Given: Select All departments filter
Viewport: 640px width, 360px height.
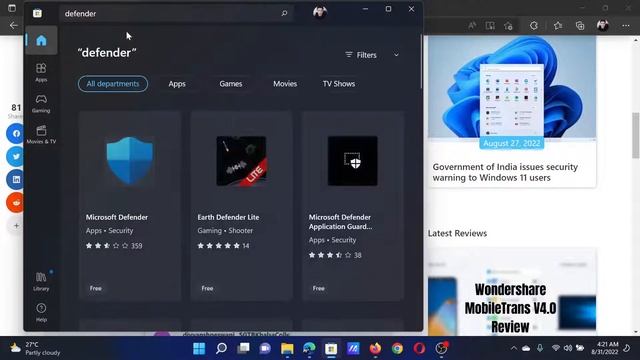Looking at the screenshot, I should point(113,84).
